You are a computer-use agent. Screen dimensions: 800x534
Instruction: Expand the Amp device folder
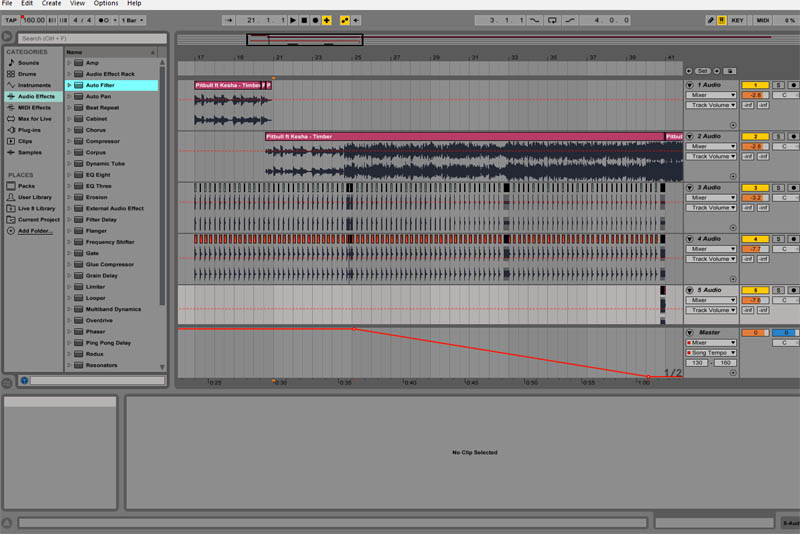click(69, 63)
